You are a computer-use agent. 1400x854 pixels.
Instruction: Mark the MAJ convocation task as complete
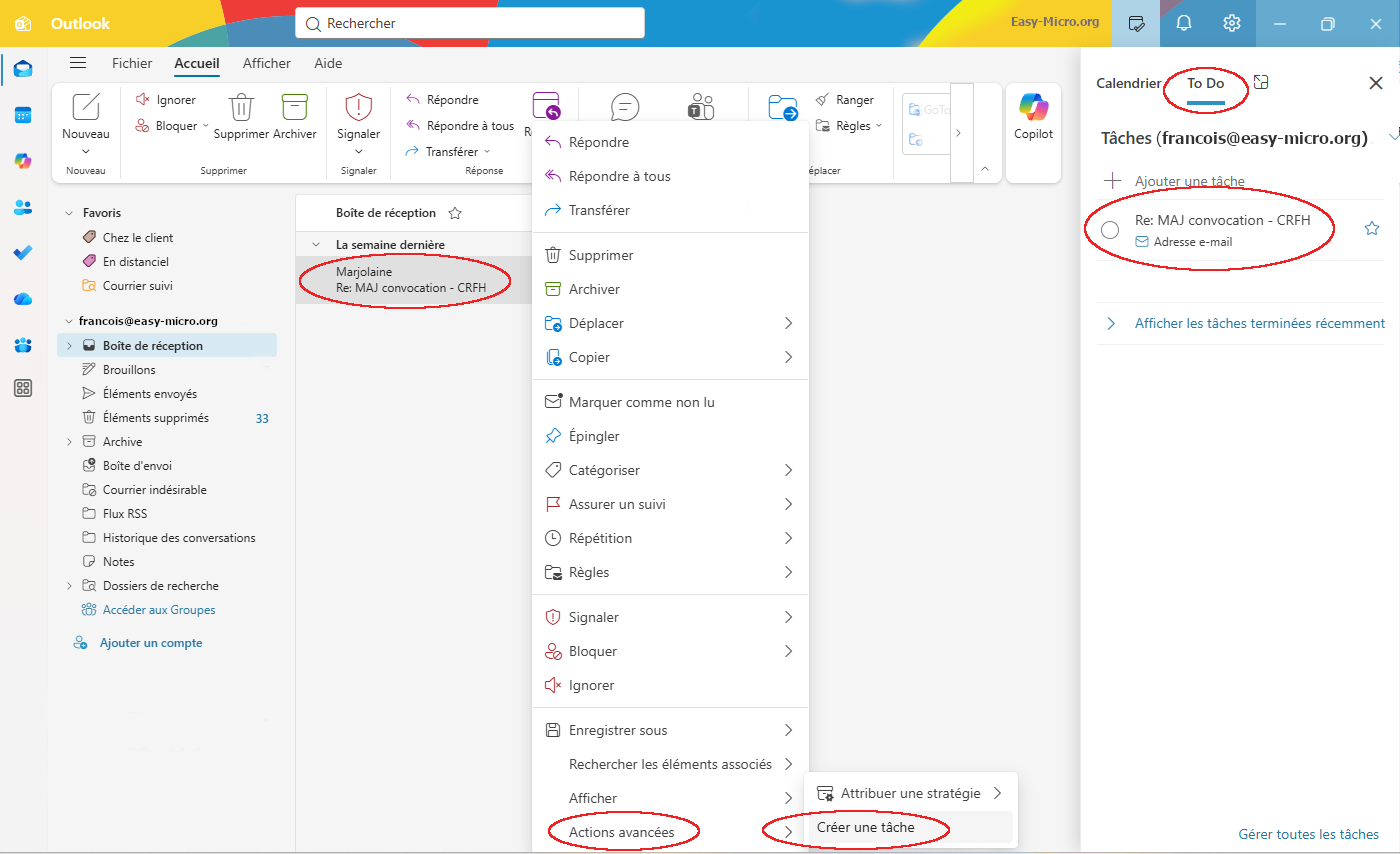(x=1110, y=230)
